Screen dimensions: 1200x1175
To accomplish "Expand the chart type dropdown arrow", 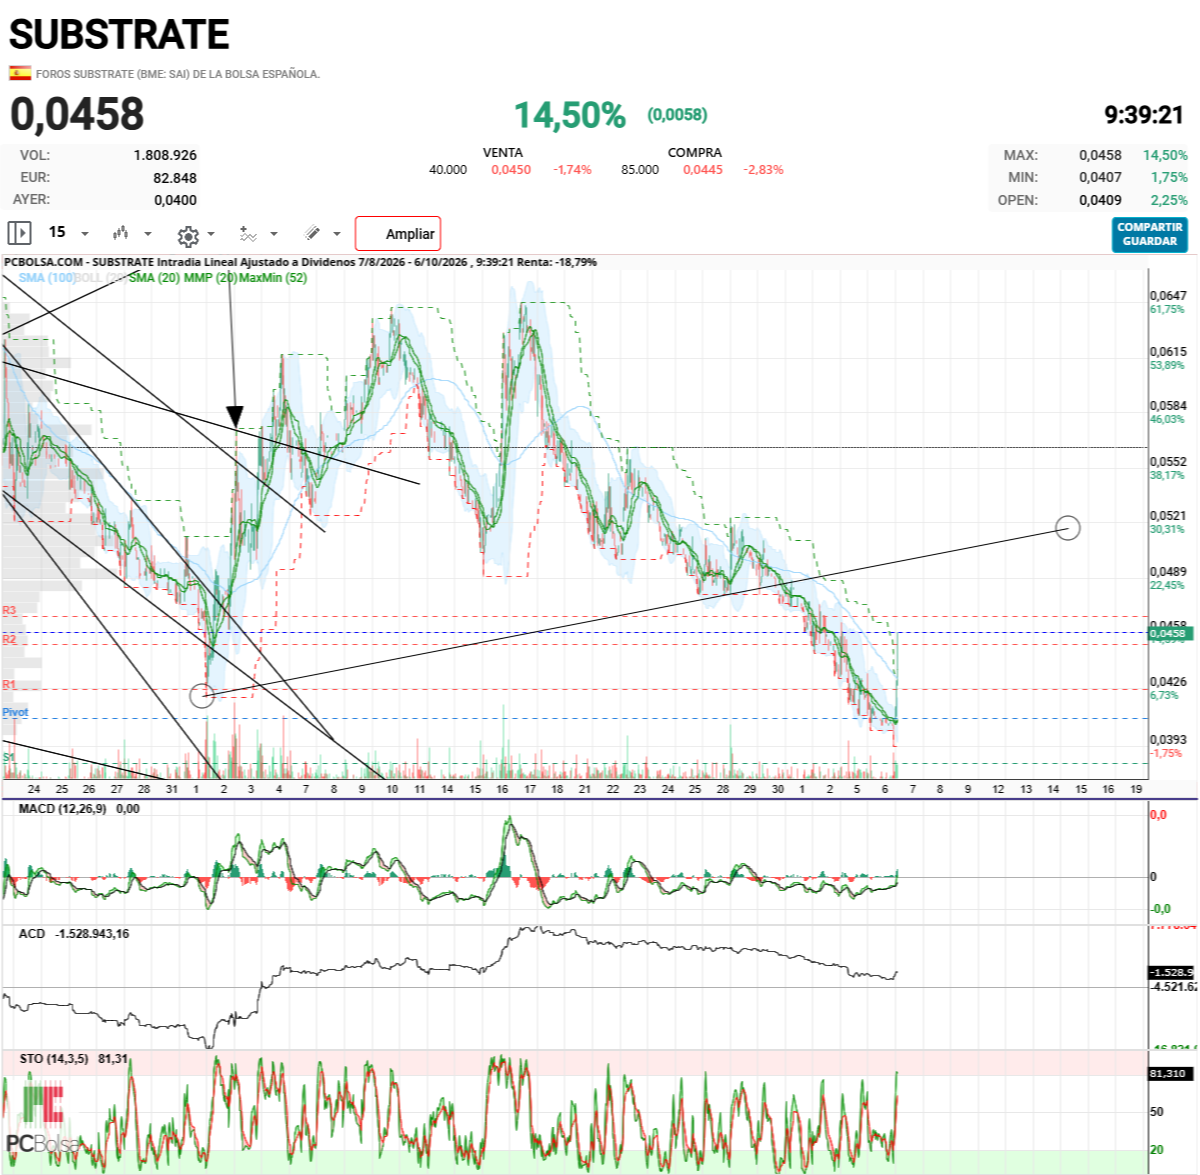I will (148, 234).
